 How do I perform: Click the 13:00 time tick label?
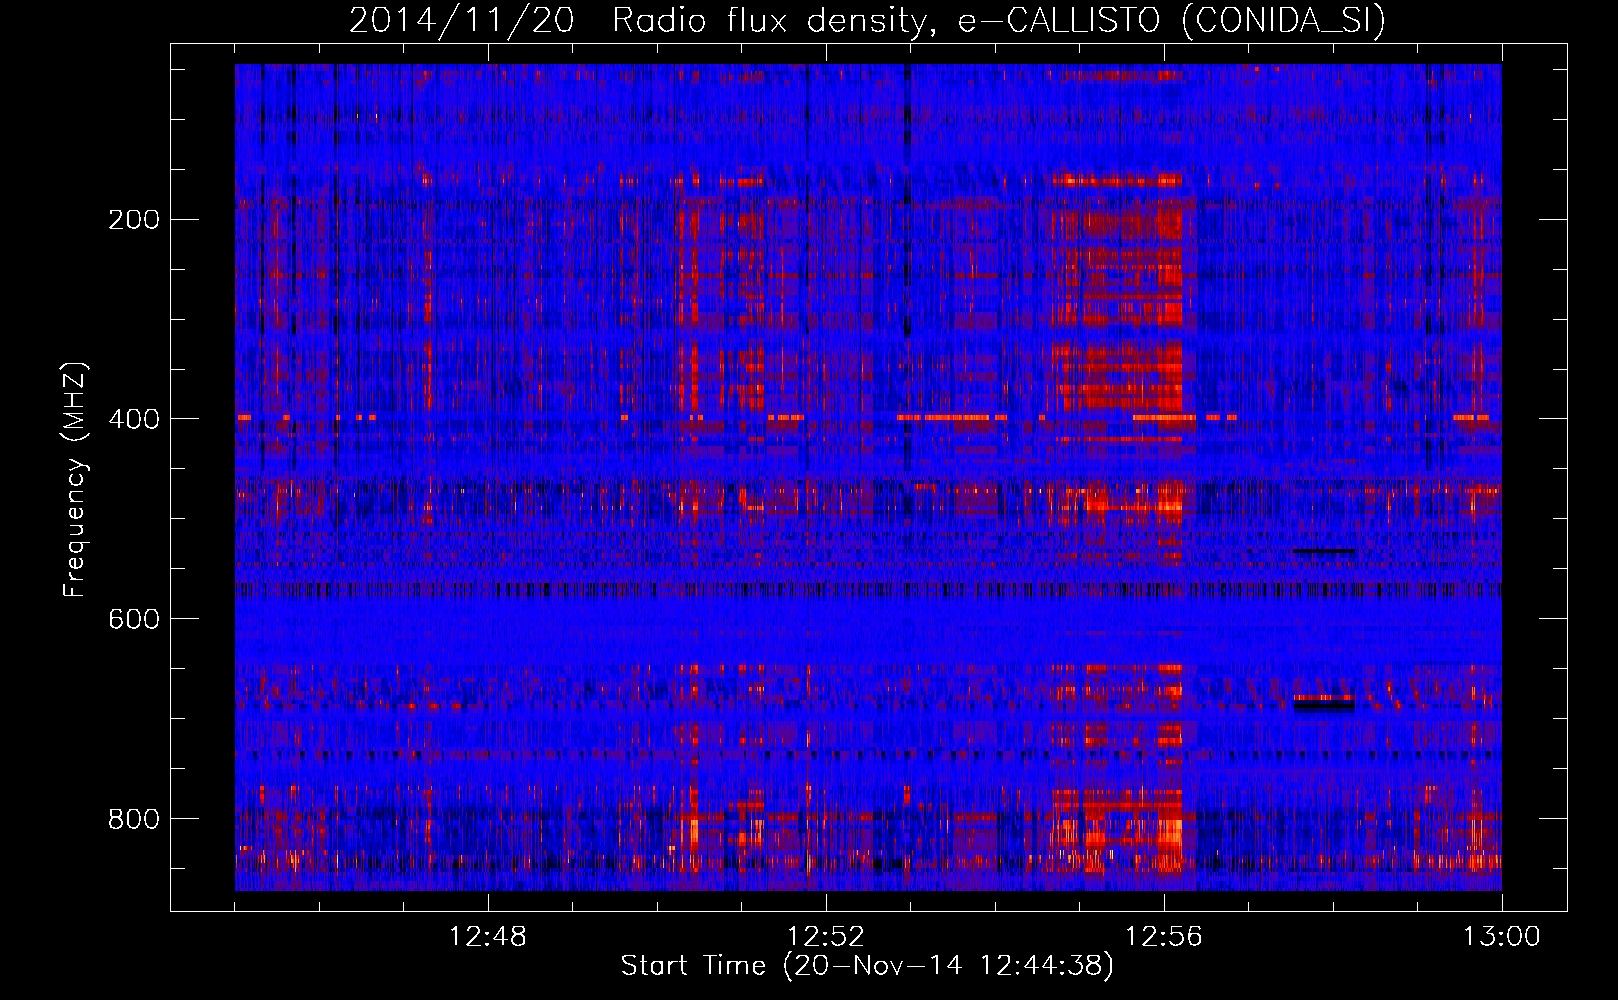[x=1502, y=937]
